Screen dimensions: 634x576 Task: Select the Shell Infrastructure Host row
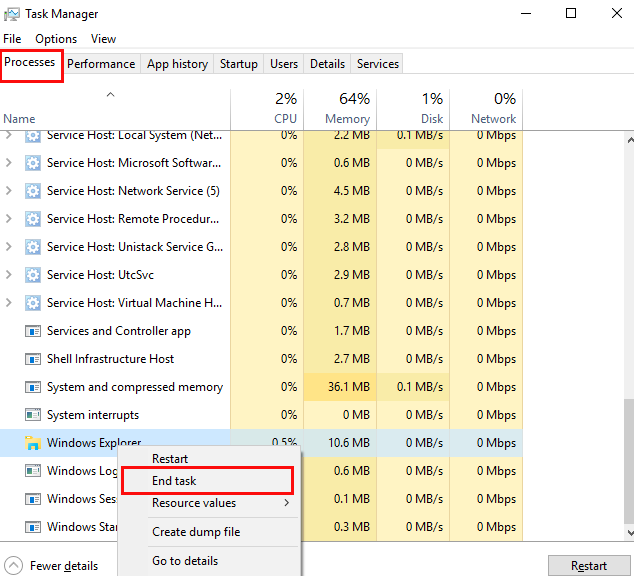(261, 359)
